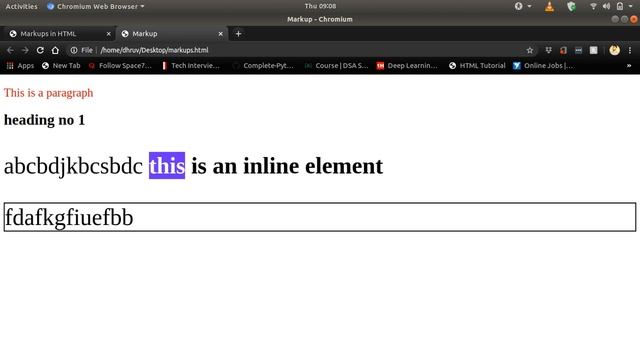Open the Apps bookmark shortcut
This screenshot has width=640, height=360.
coord(20,66)
